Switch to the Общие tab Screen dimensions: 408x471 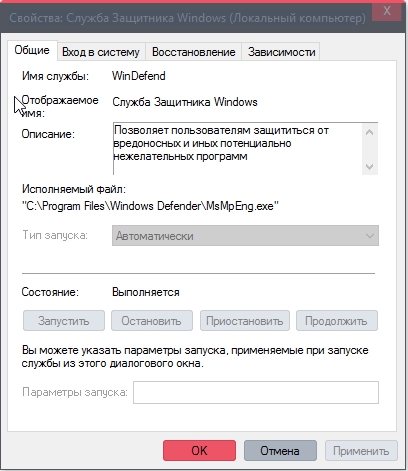[x=32, y=50]
